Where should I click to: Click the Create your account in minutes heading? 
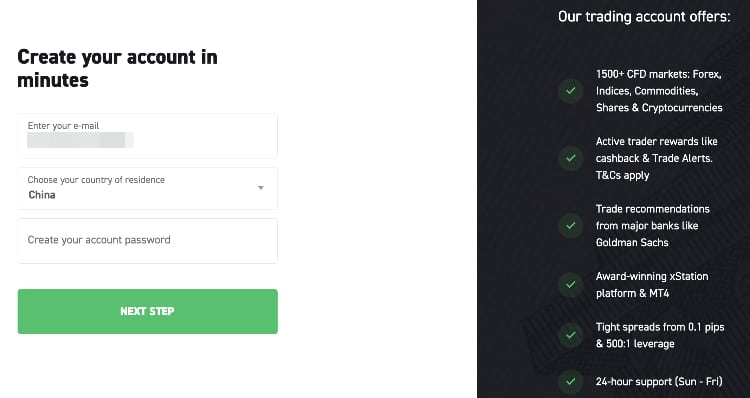(117, 68)
